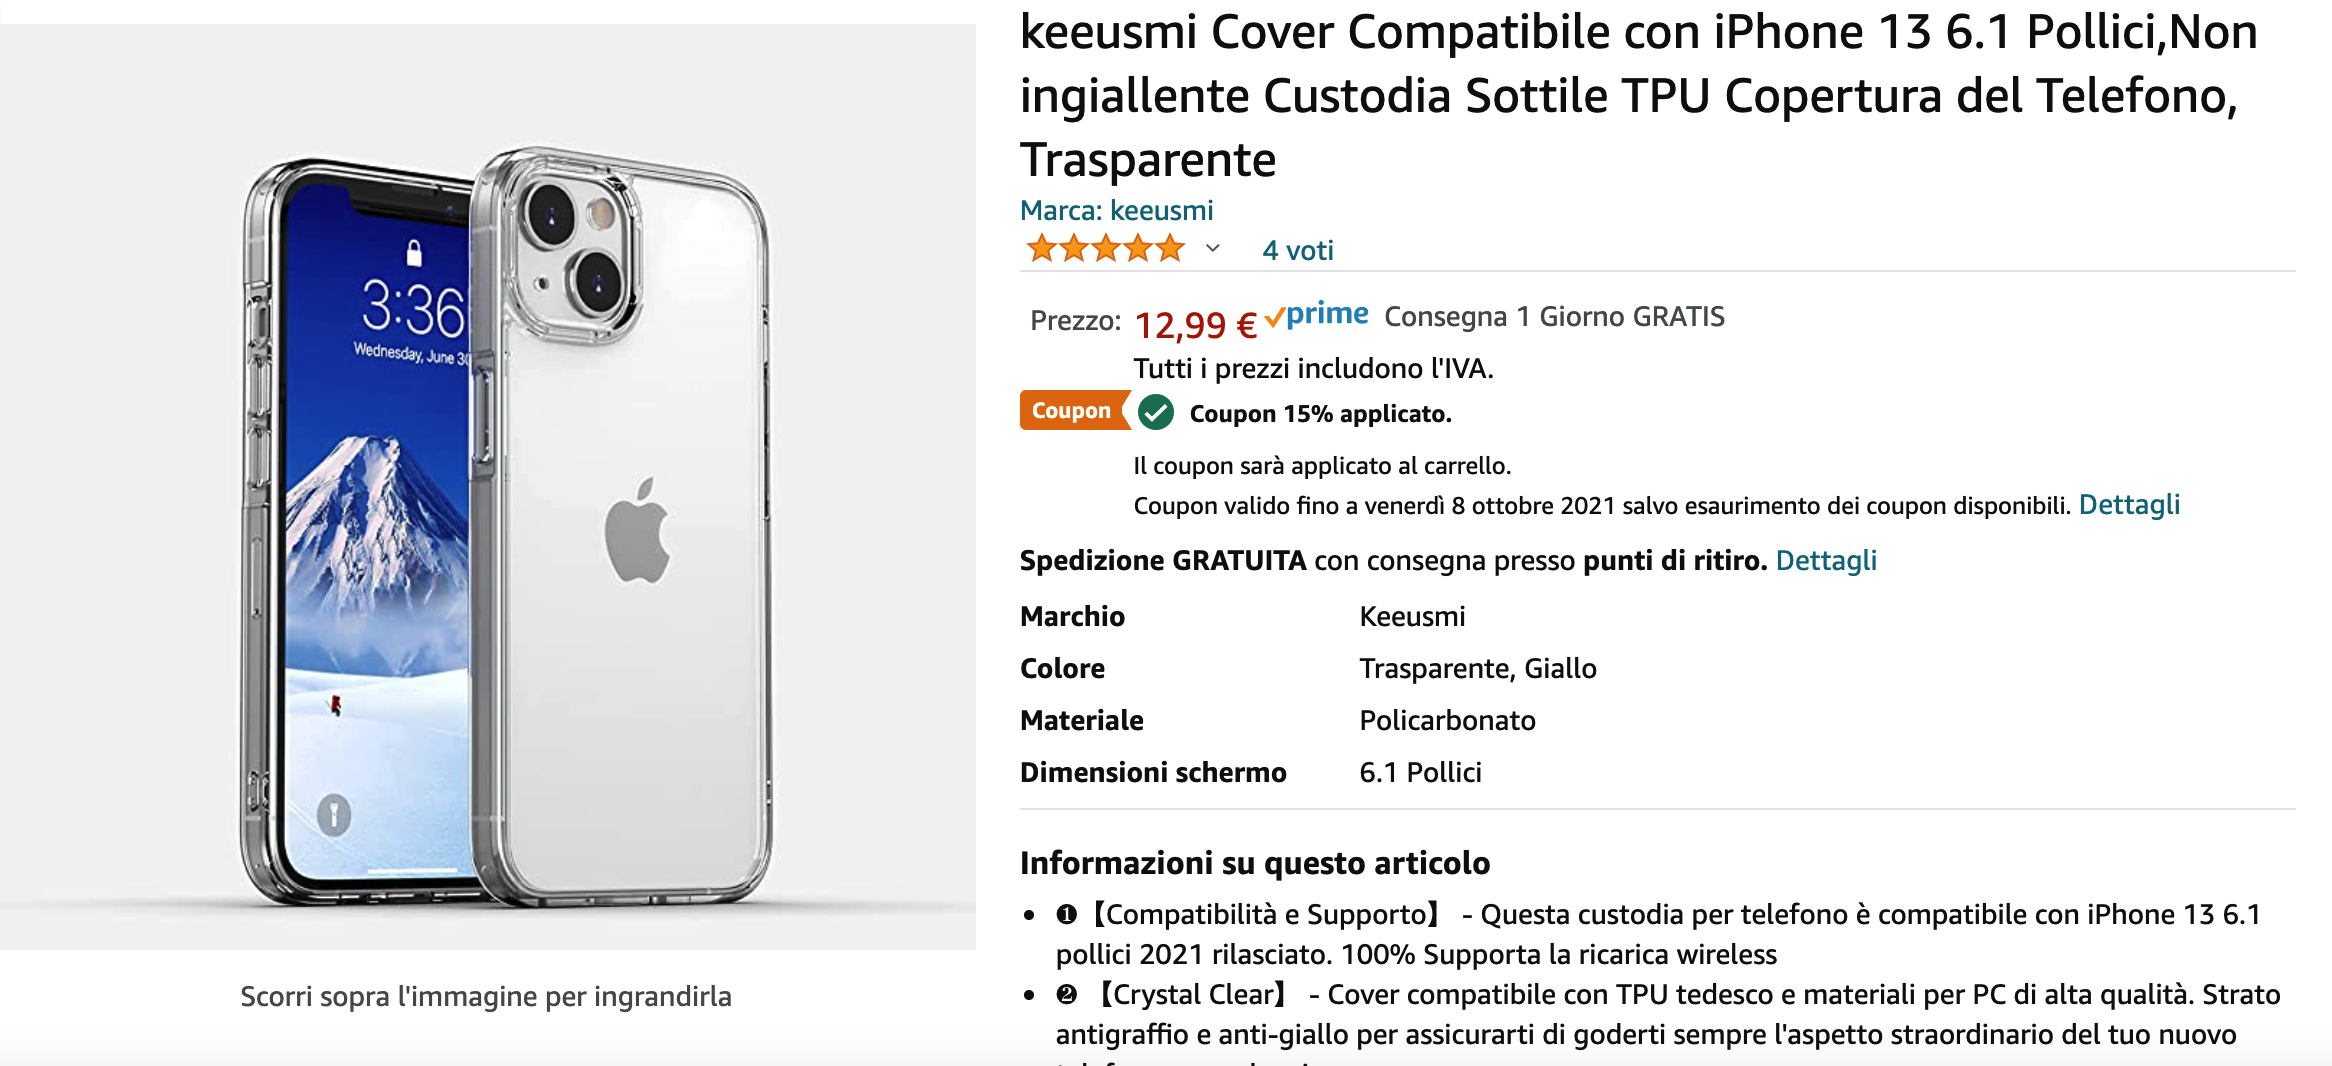Click the flashlight icon on the phone screen

pos(334,815)
